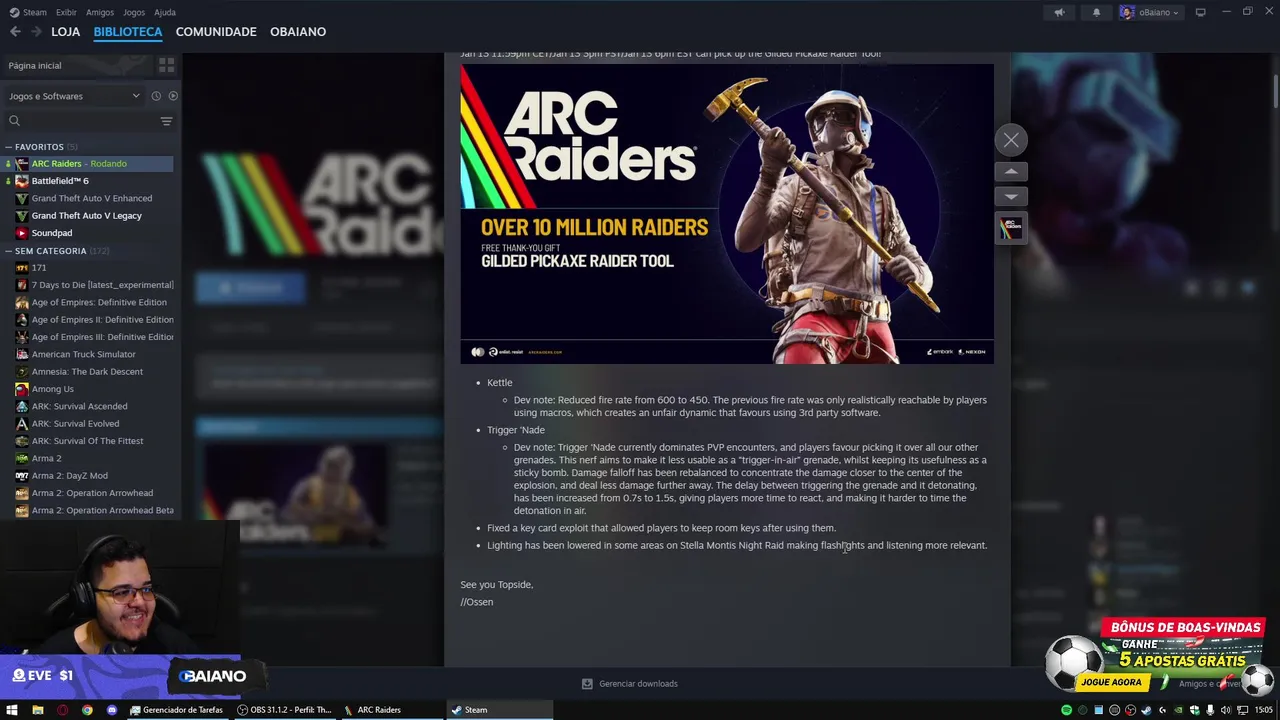Open the OBAIANO profile tab

click(298, 32)
